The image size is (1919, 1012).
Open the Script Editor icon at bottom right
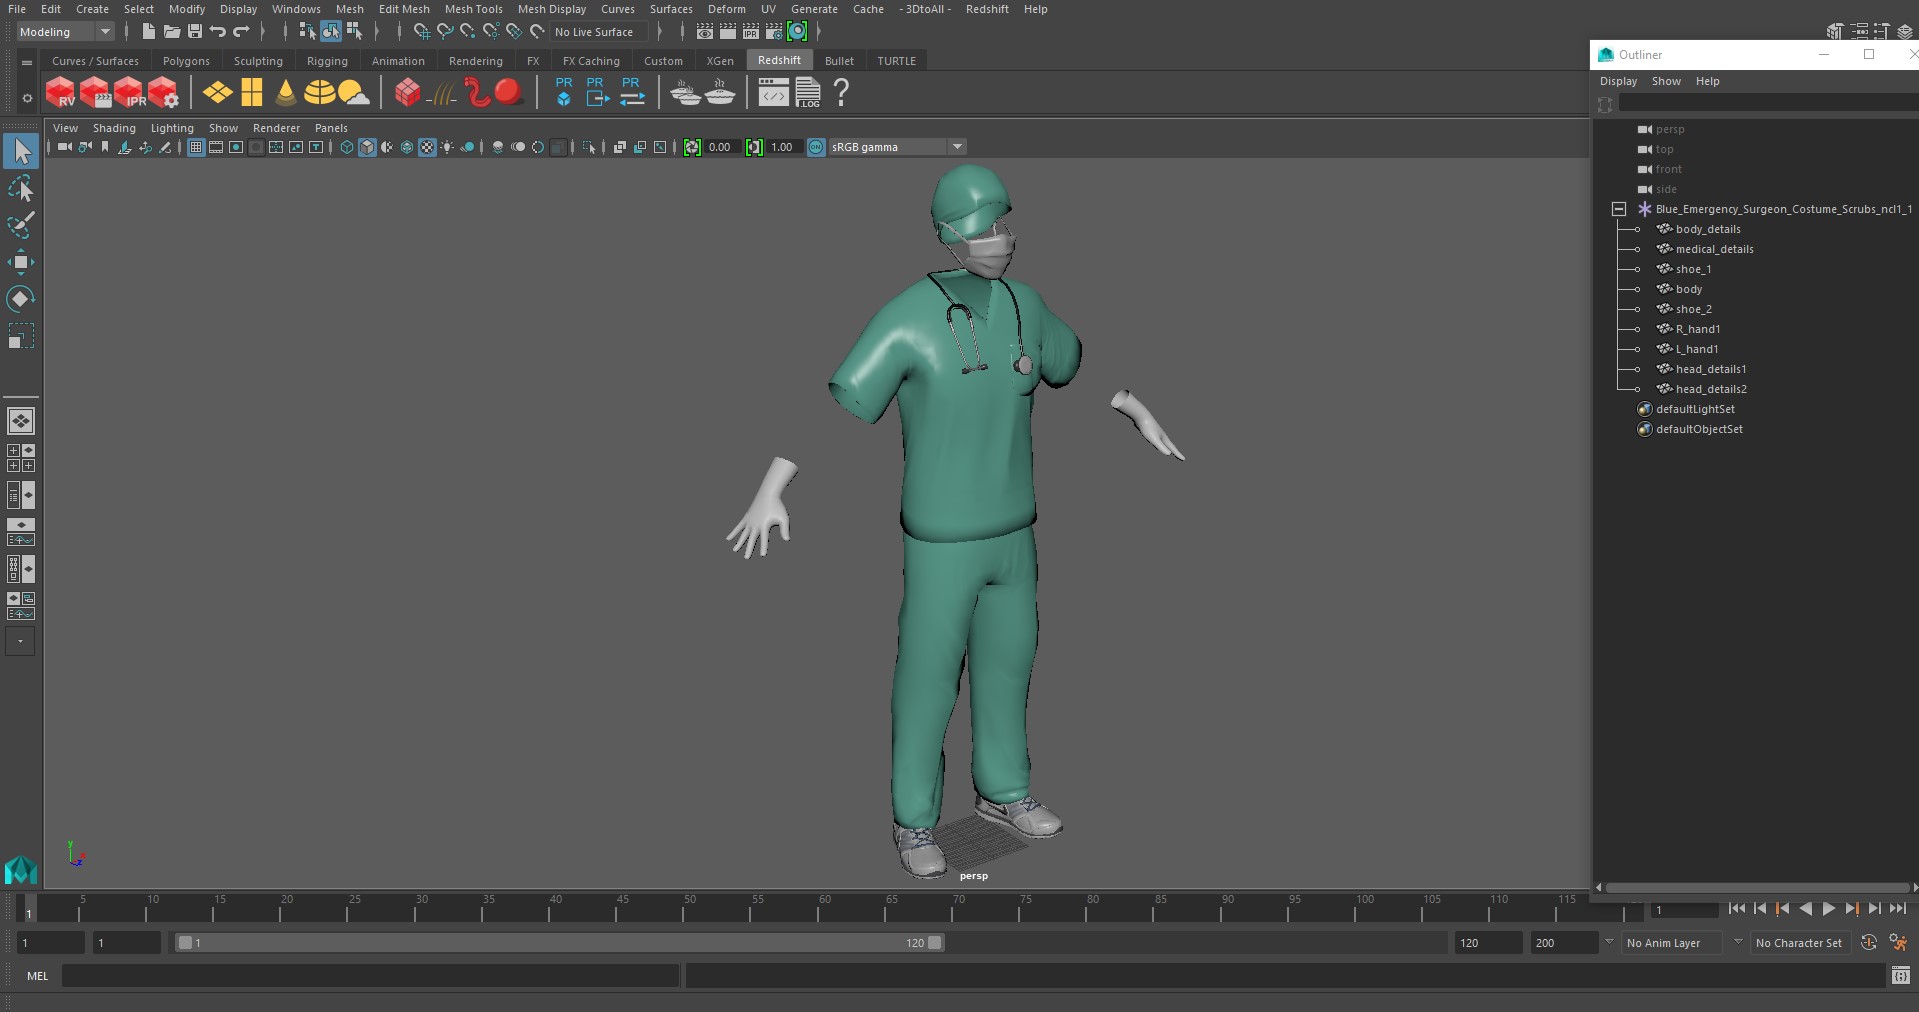(1901, 975)
